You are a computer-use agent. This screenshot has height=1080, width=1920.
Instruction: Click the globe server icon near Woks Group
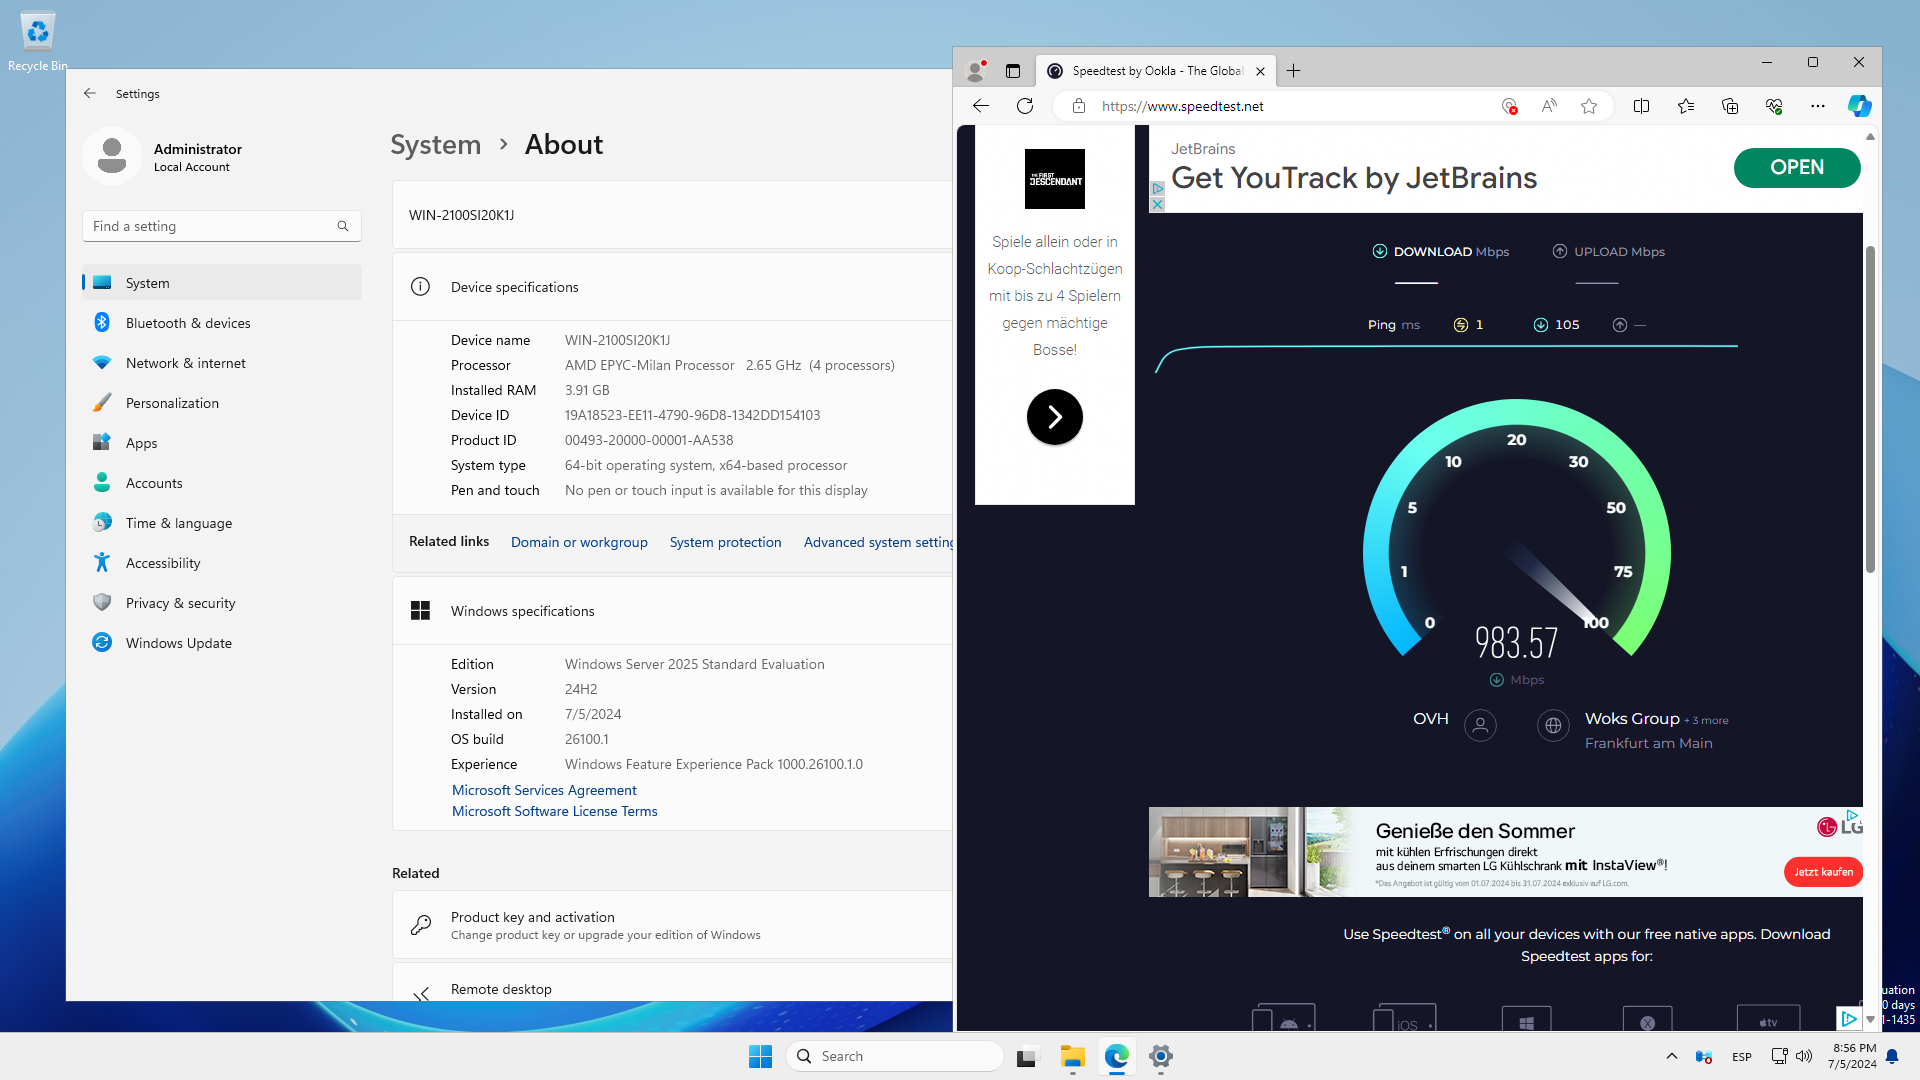point(1553,725)
